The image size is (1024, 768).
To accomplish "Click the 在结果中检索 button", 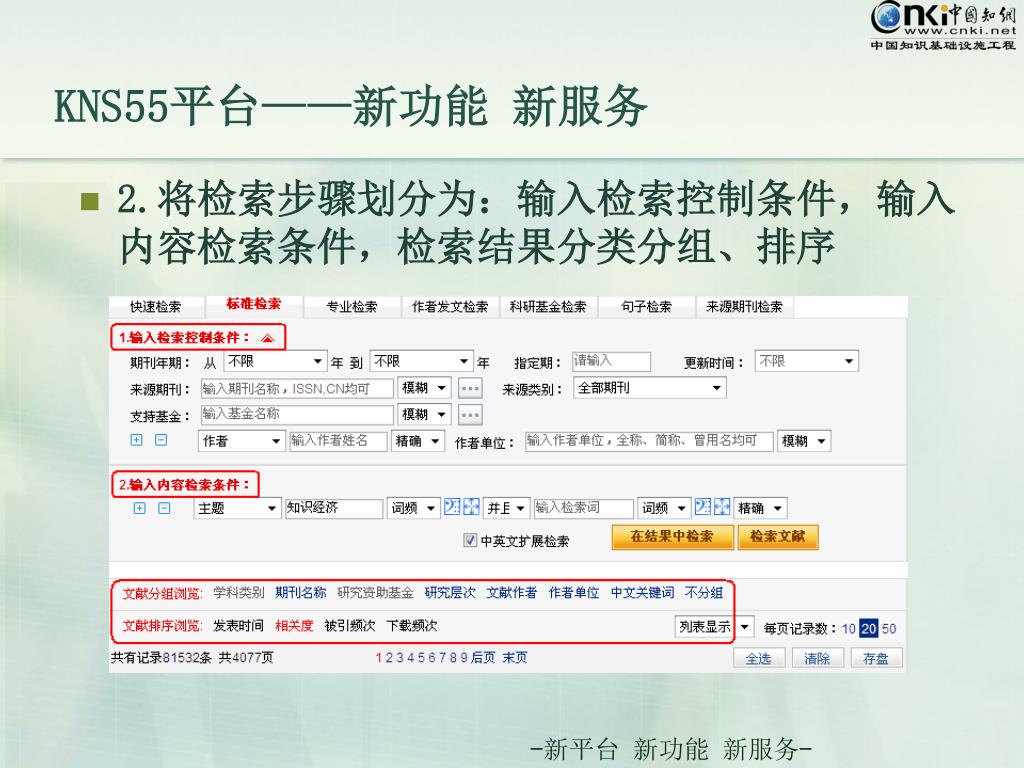I will 673,537.
